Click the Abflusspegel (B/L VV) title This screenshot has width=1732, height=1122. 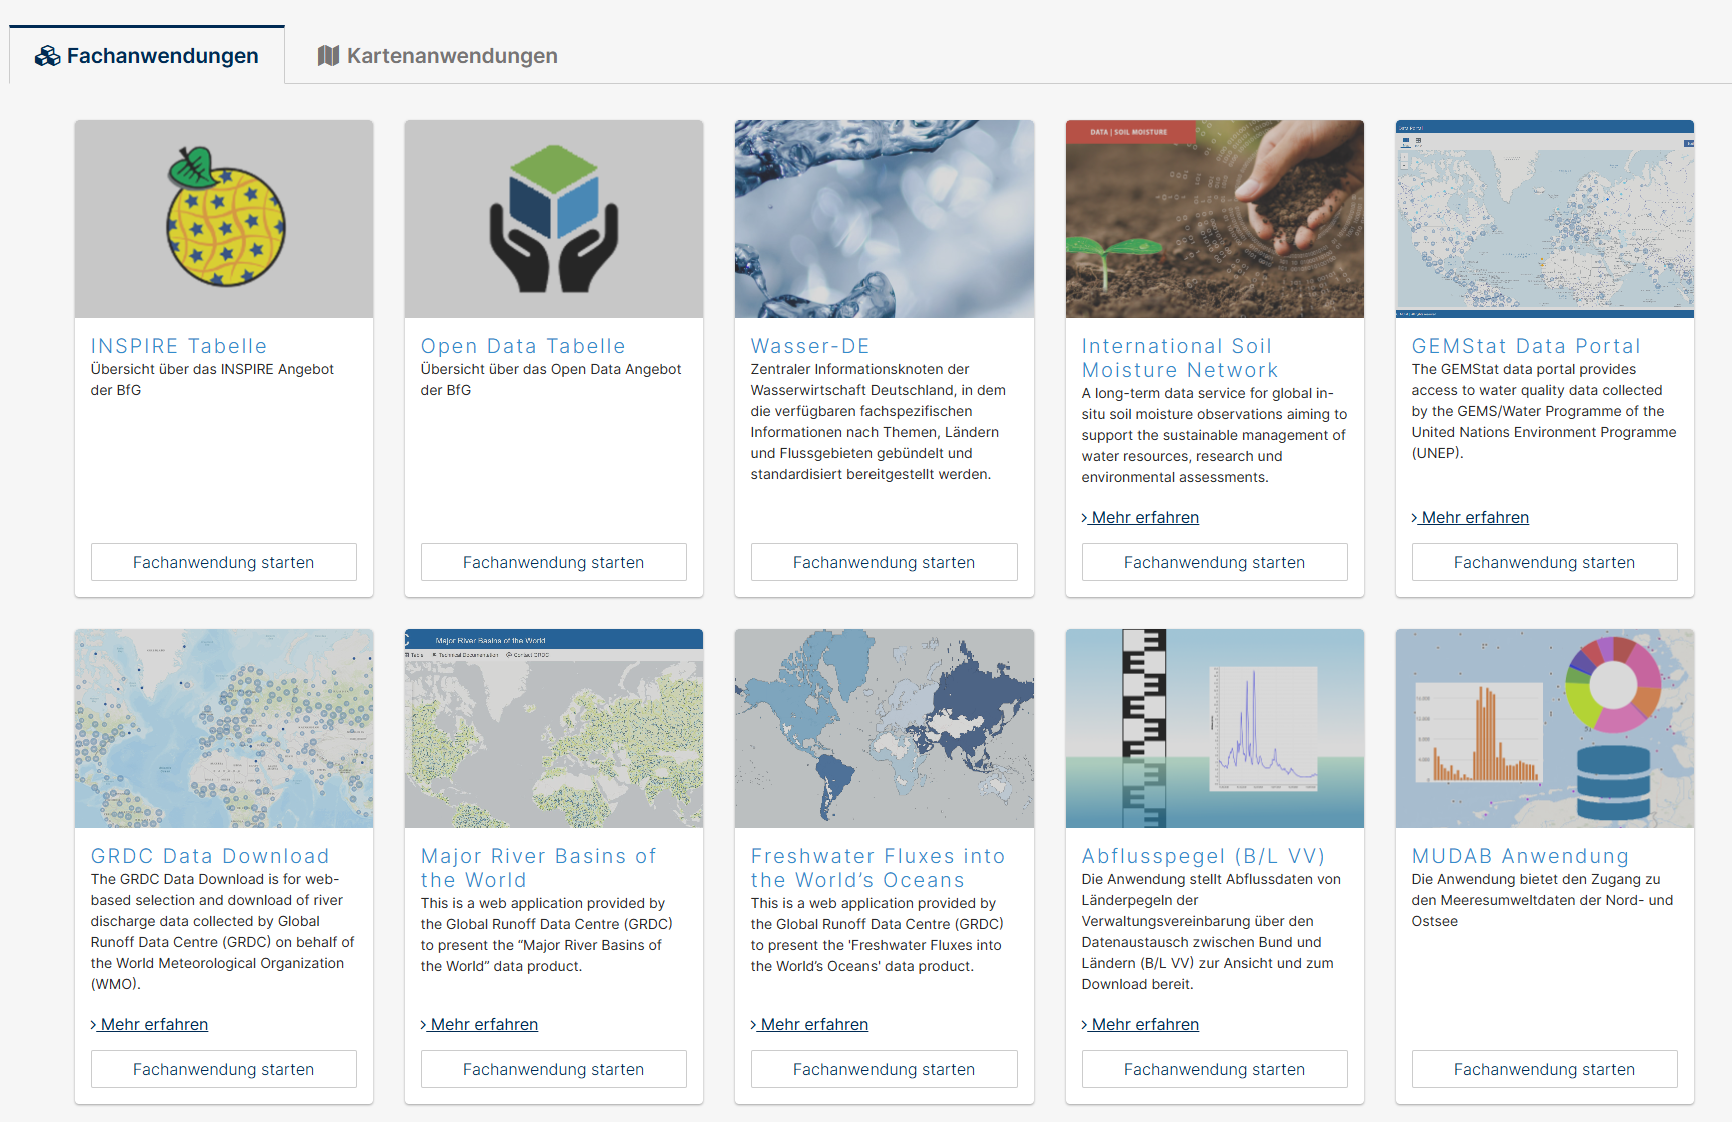pos(1203,856)
